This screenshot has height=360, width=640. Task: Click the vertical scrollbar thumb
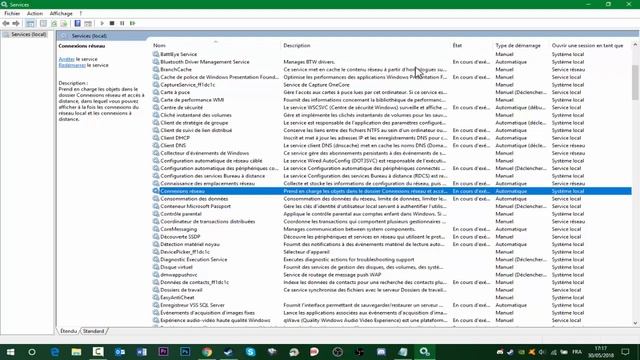click(x=635, y=82)
